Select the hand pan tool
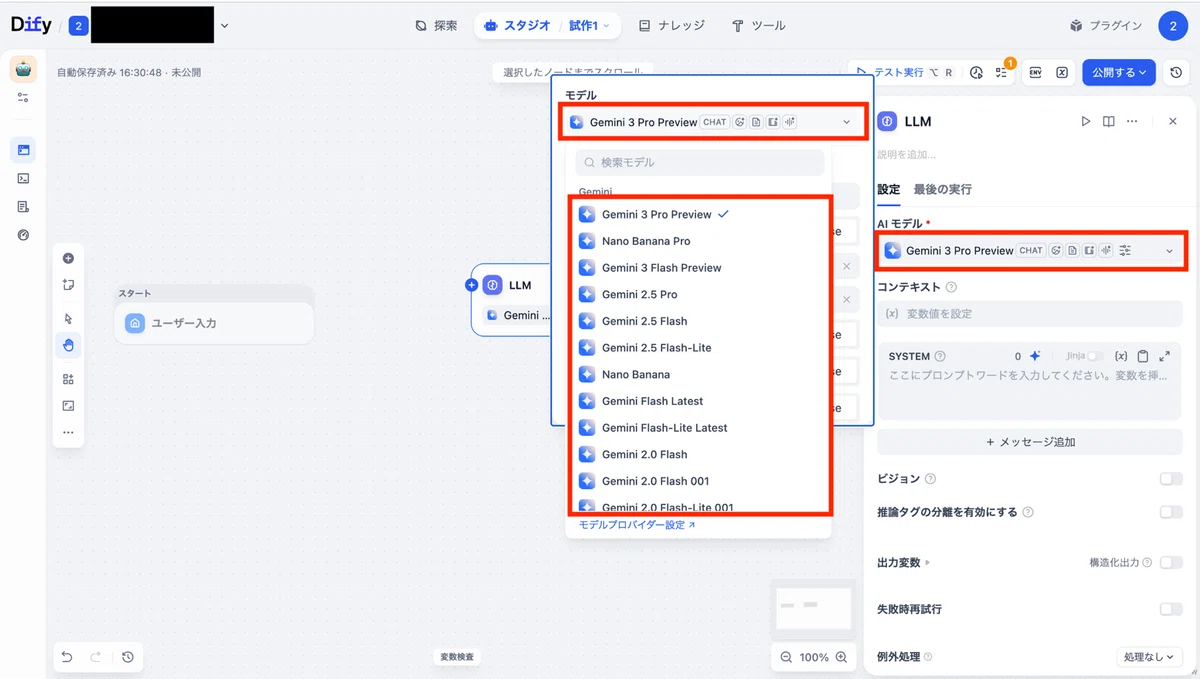Image resolution: width=1200 pixels, height=679 pixels. pyautogui.click(x=68, y=345)
